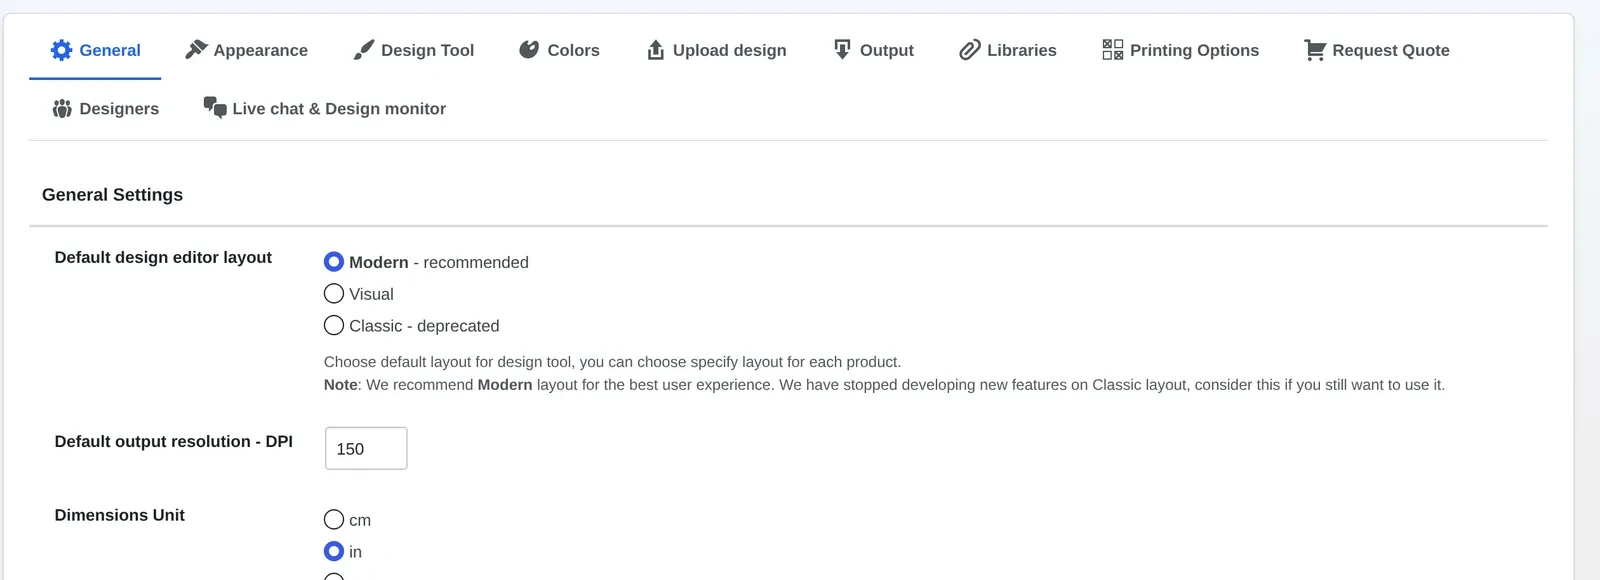The height and width of the screenshot is (580, 1600).
Task: Click the Colors palette icon
Action: click(x=529, y=49)
